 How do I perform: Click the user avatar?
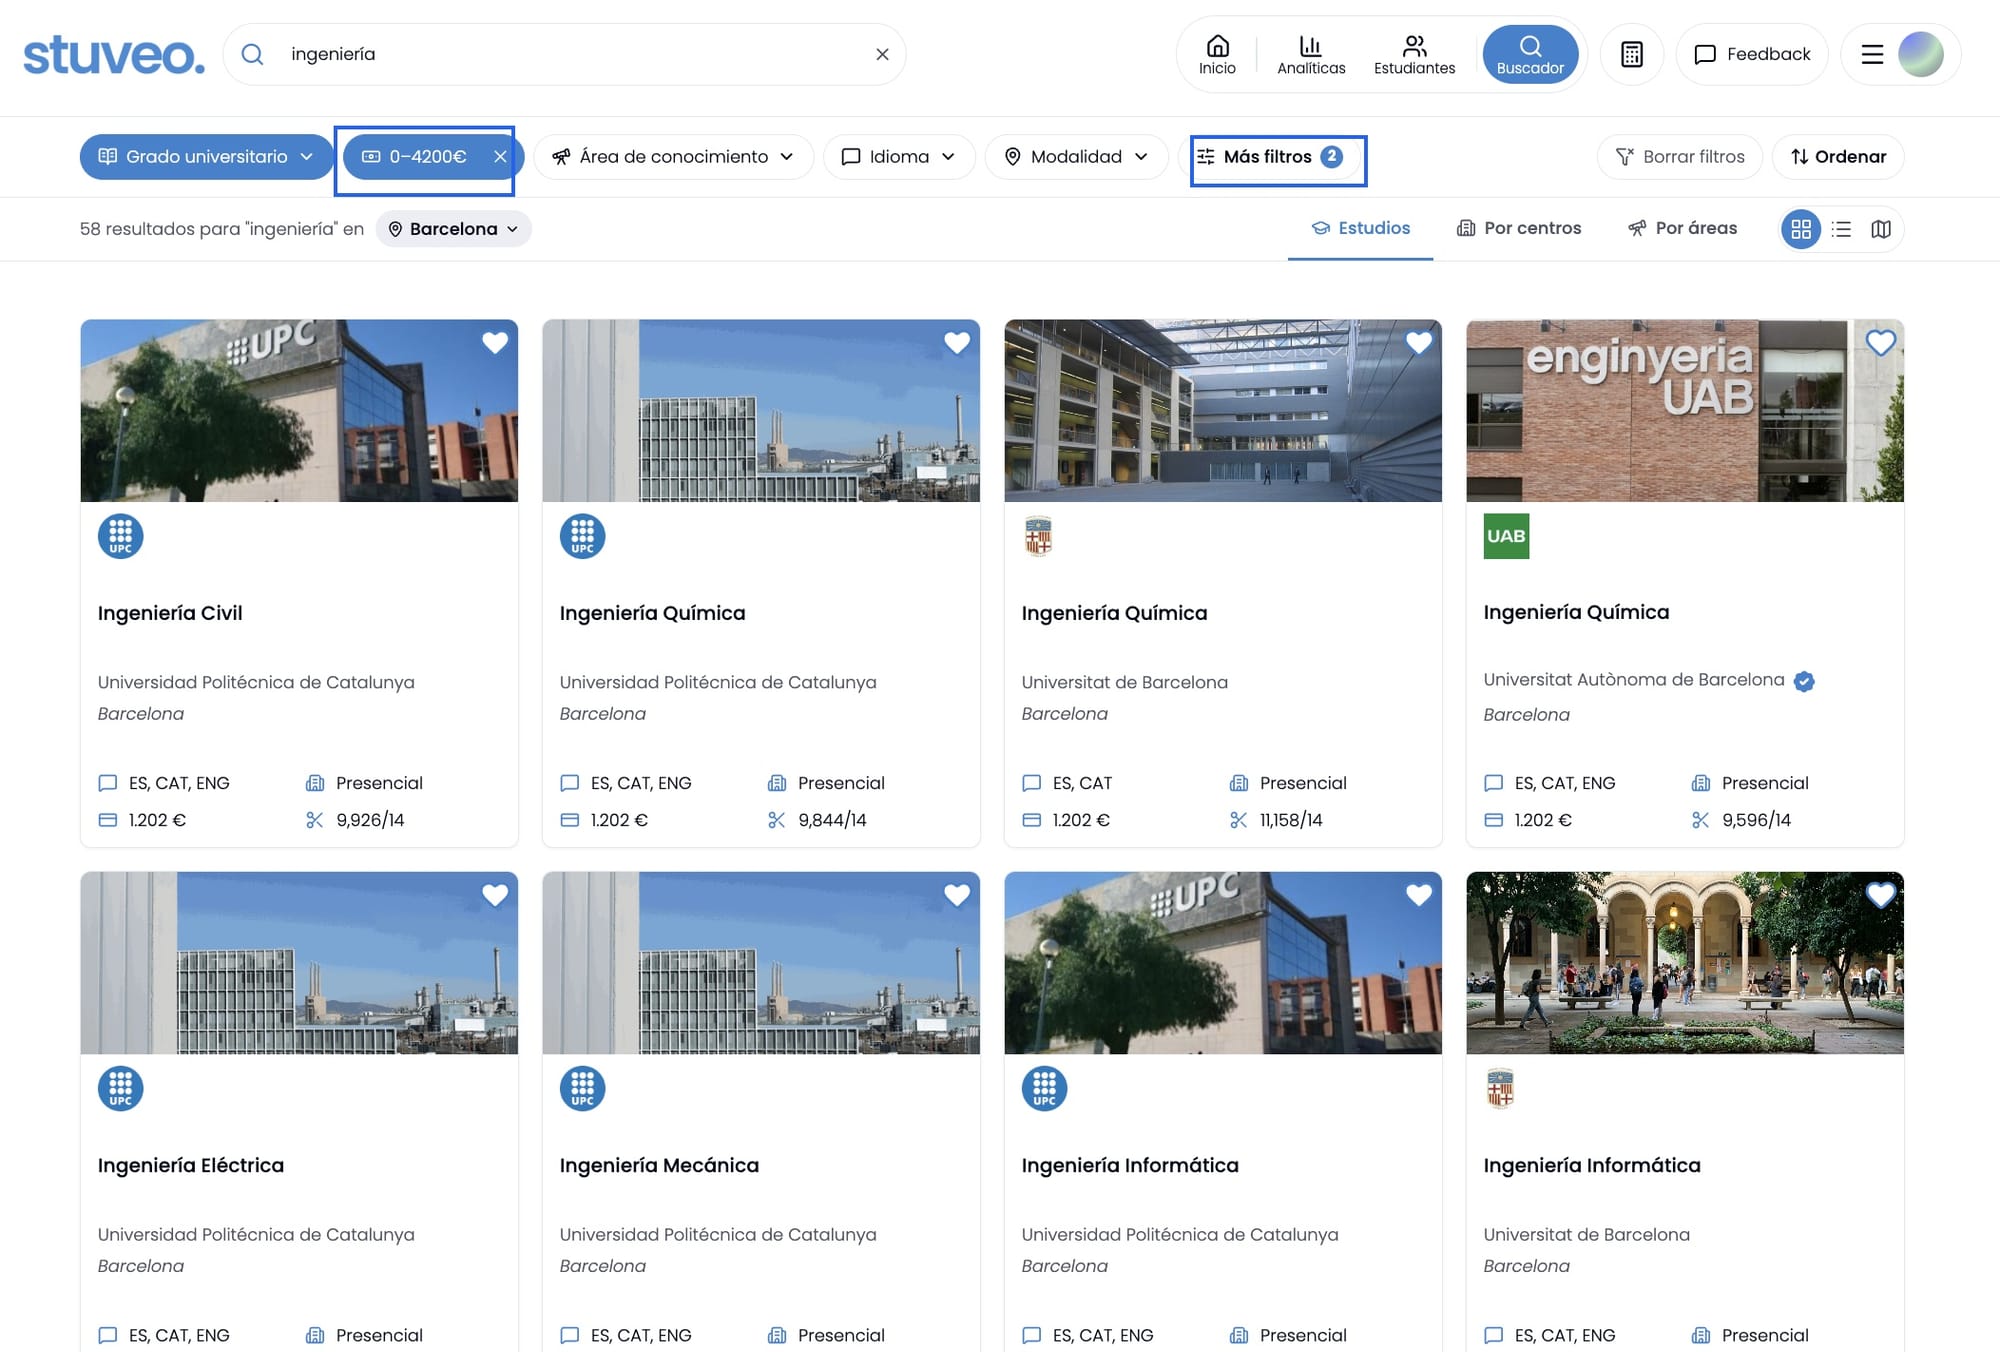coord(1921,54)
